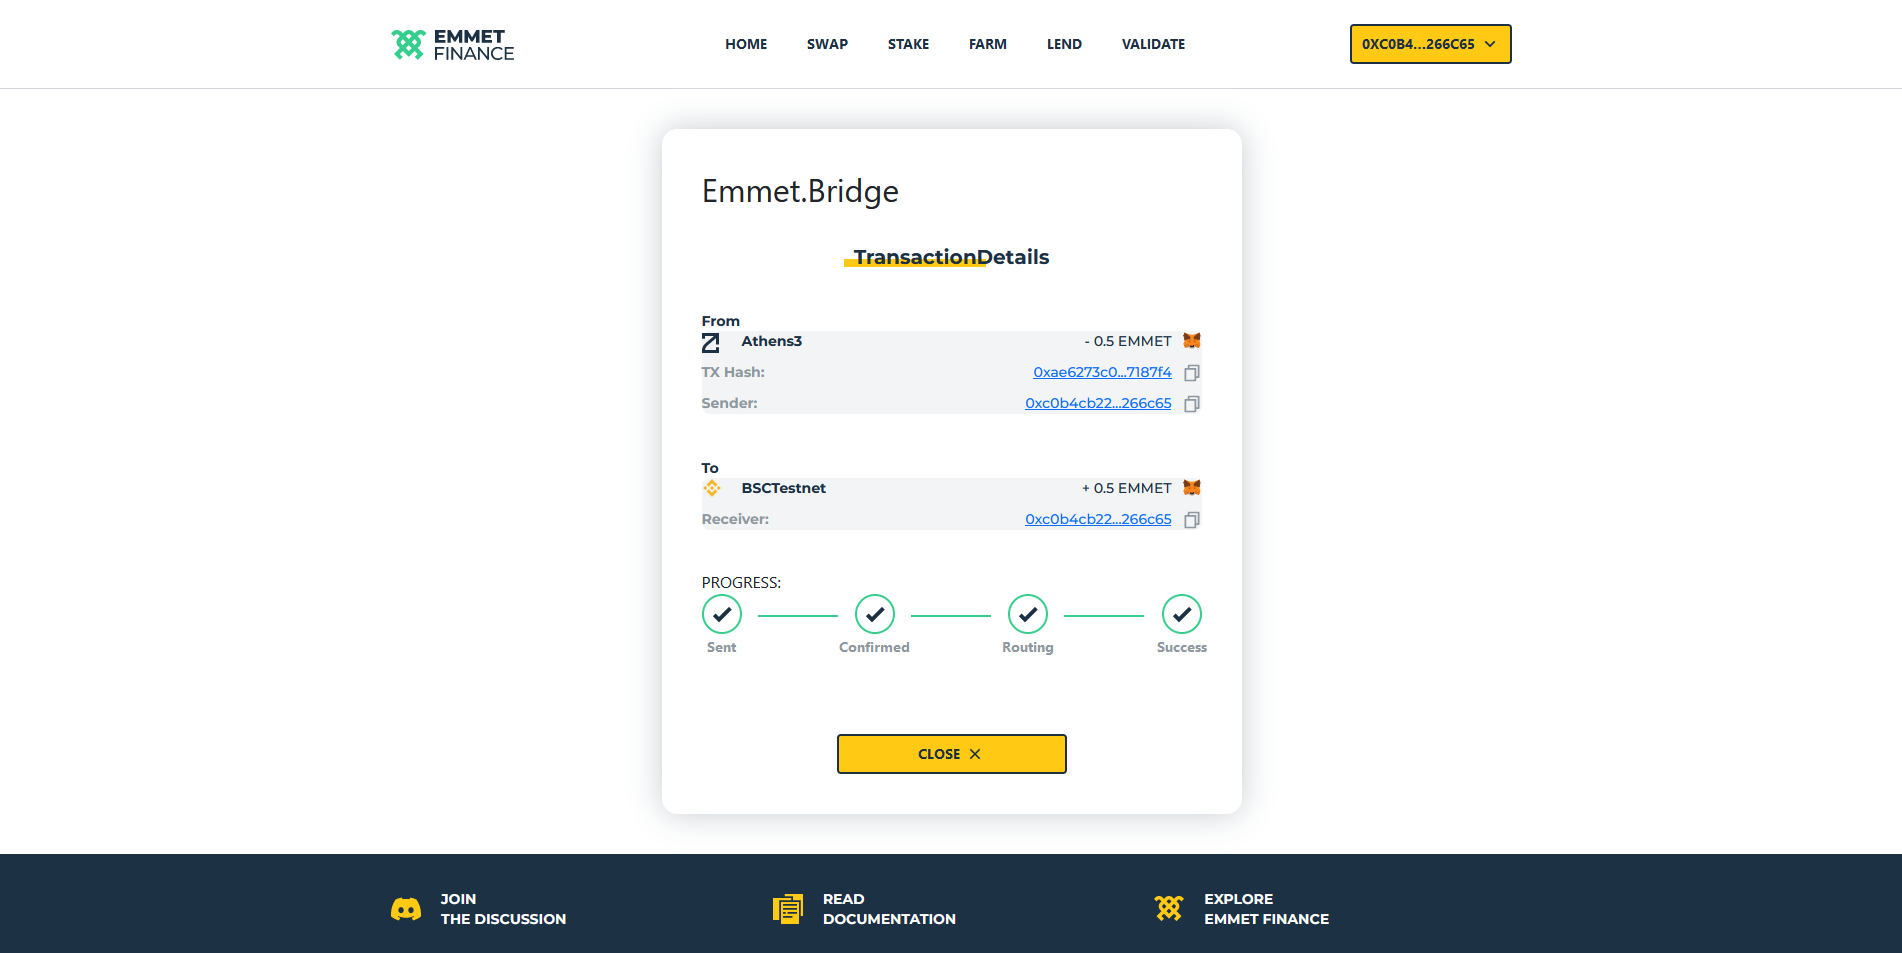1902x953 pixels.
Task: Copy the Sender address
Action: (1191, 404)
